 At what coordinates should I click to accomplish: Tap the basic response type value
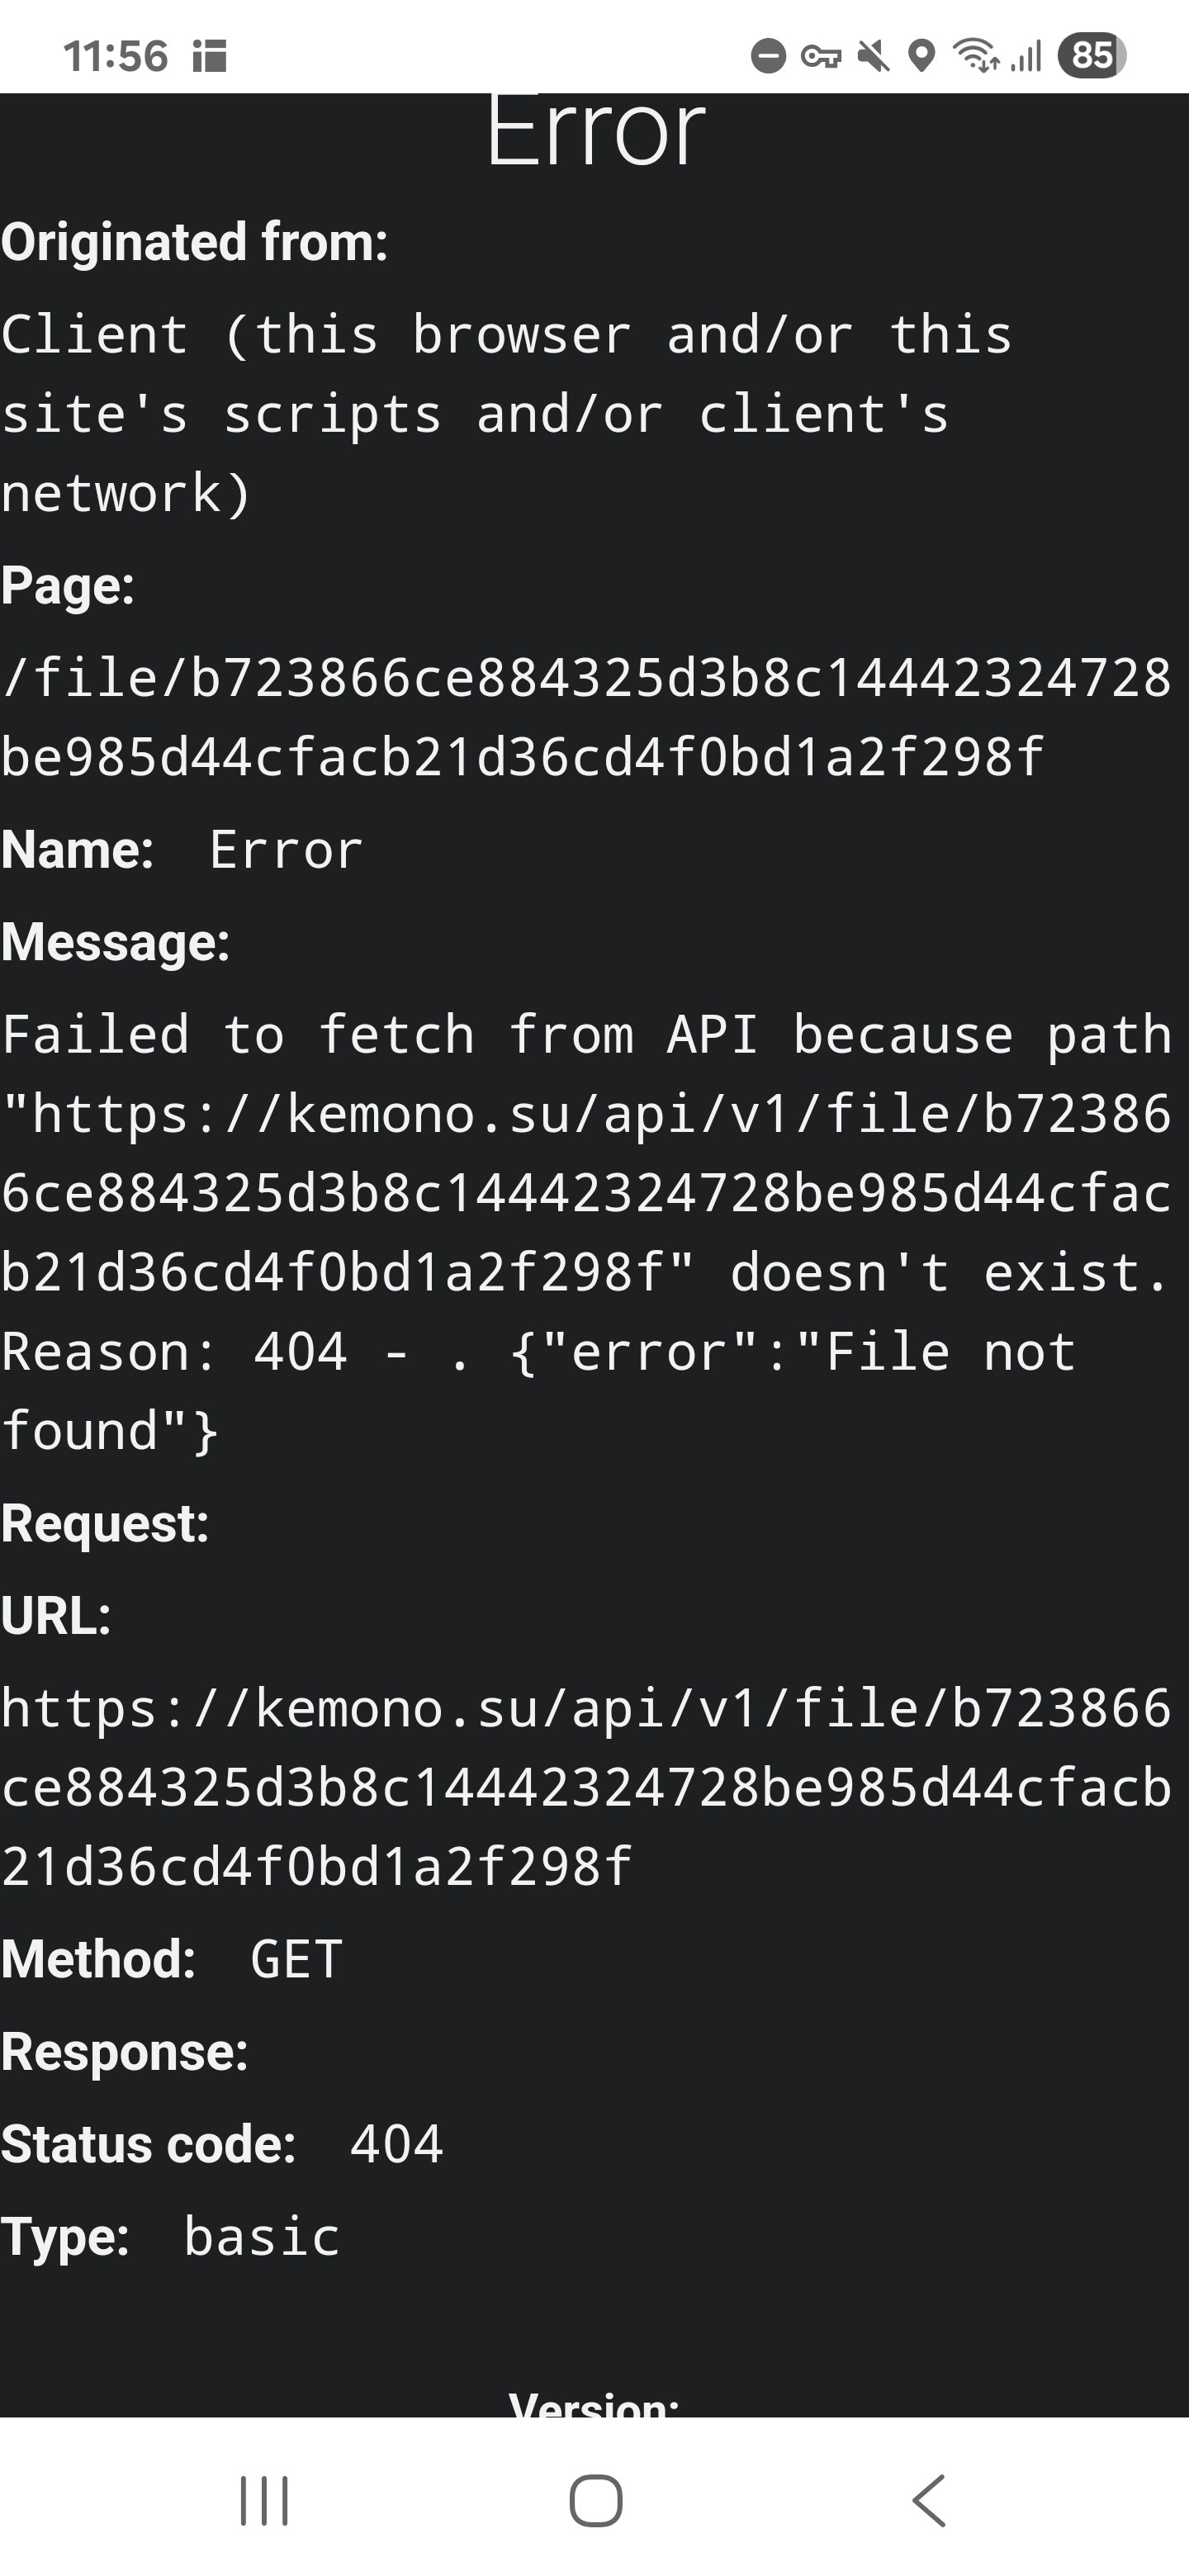tap(262, 2237)
